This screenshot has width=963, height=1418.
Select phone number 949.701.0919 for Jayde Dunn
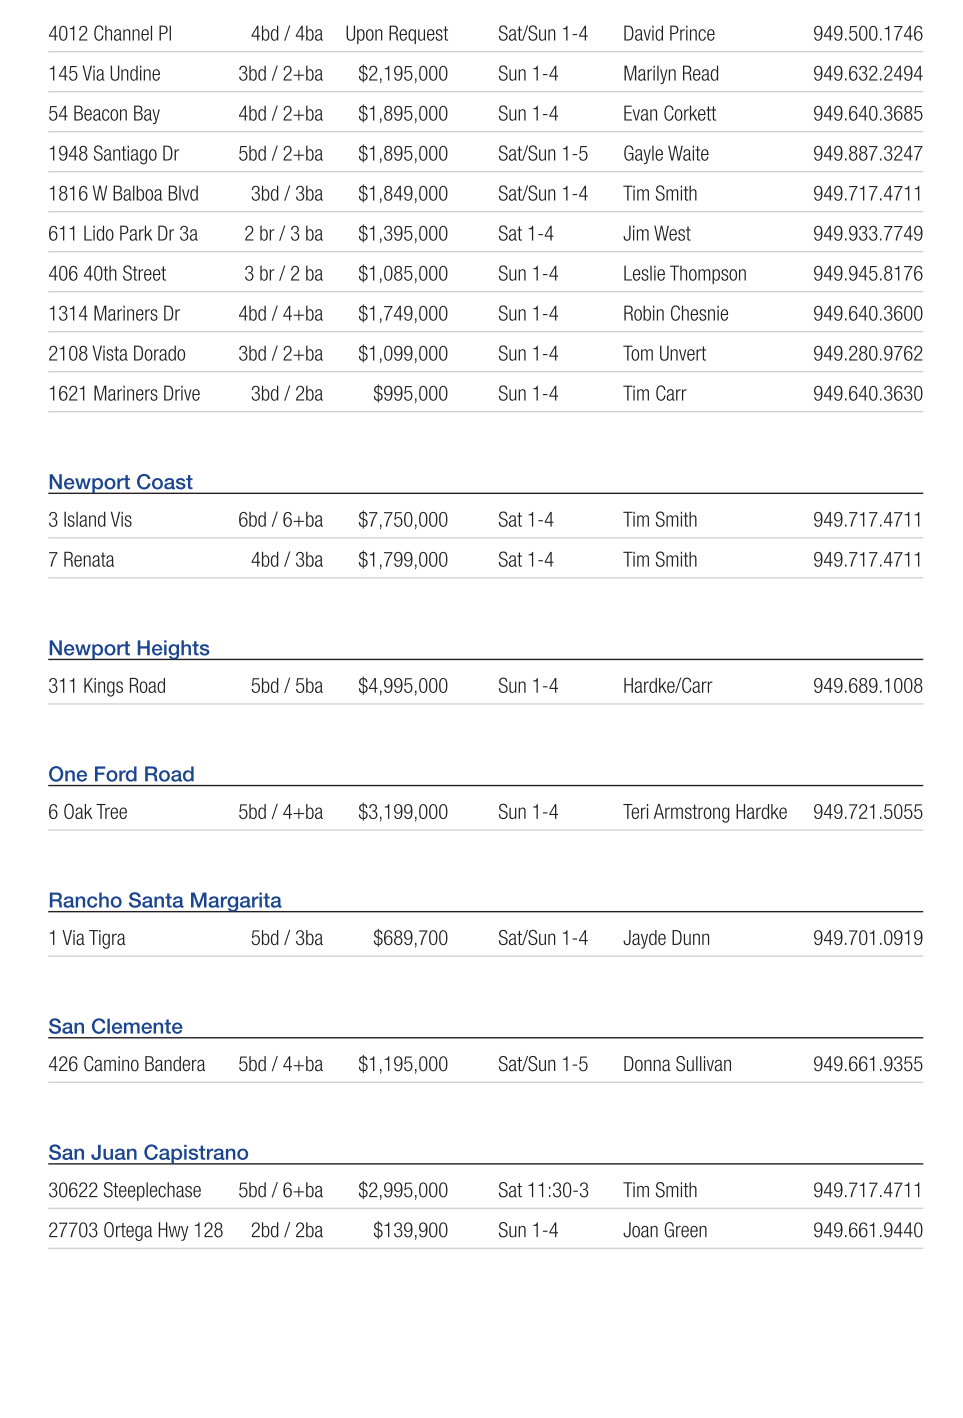coord(867,938)
